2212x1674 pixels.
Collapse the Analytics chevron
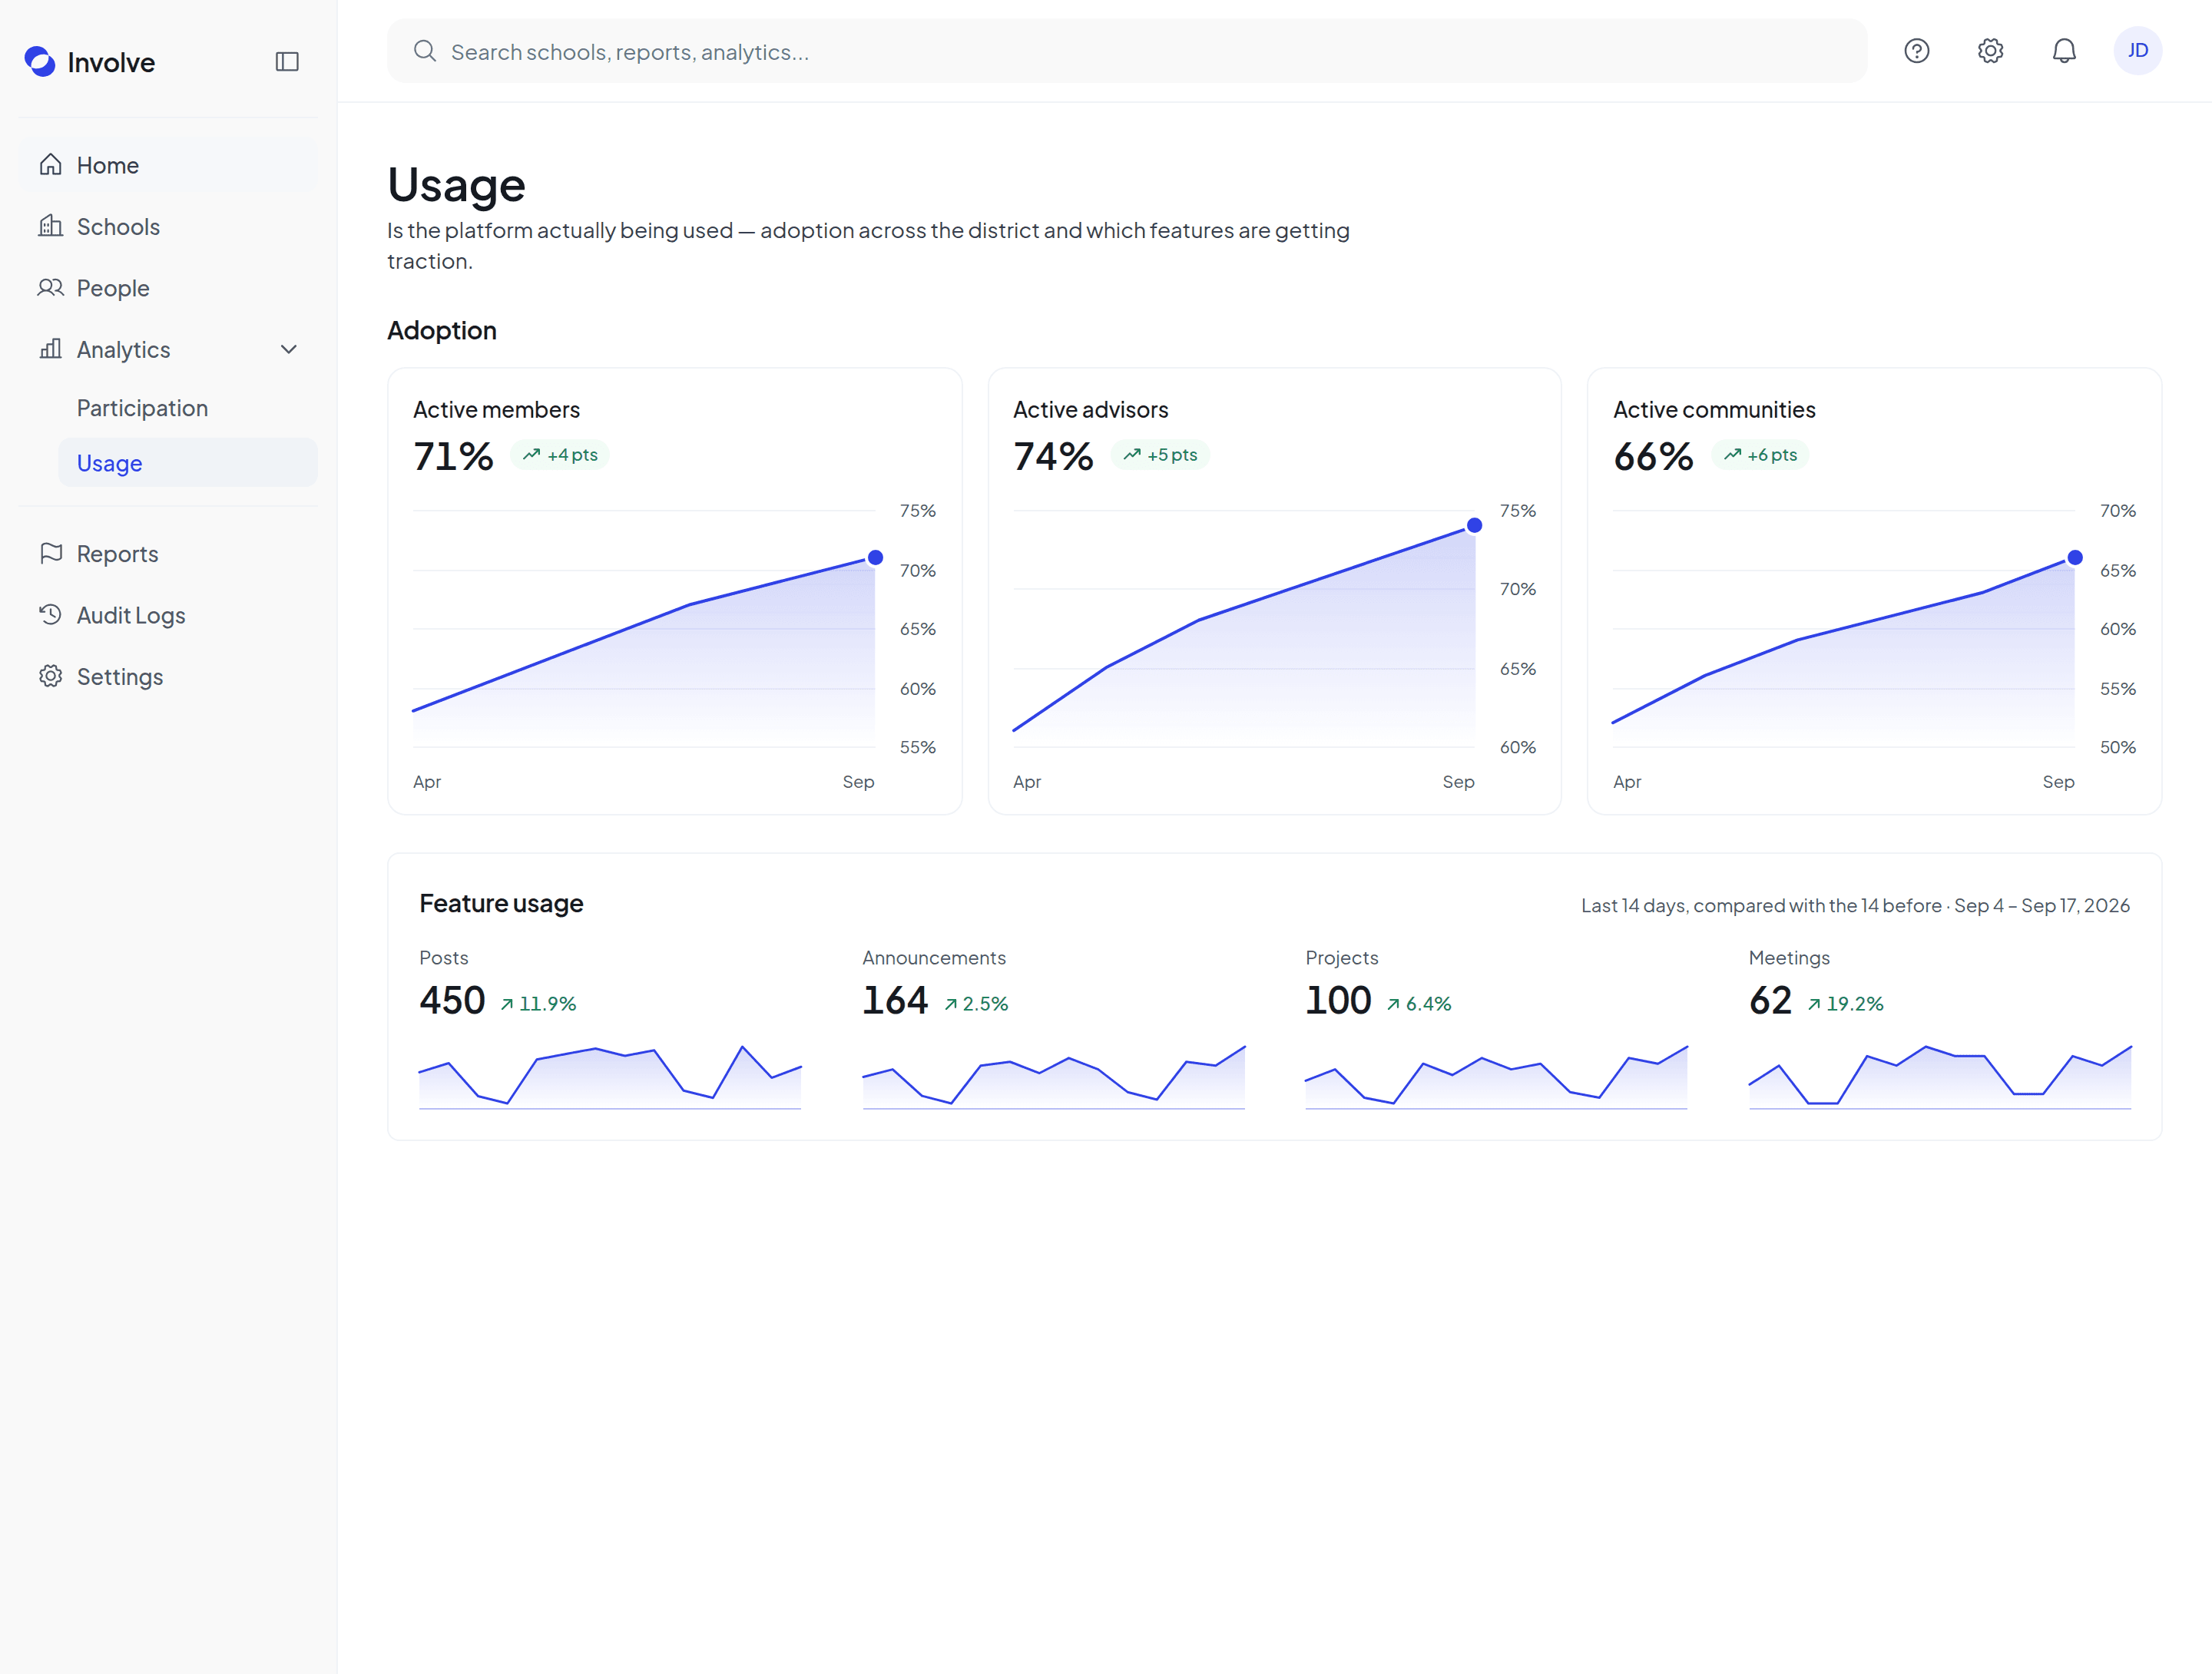coord(289,349)
